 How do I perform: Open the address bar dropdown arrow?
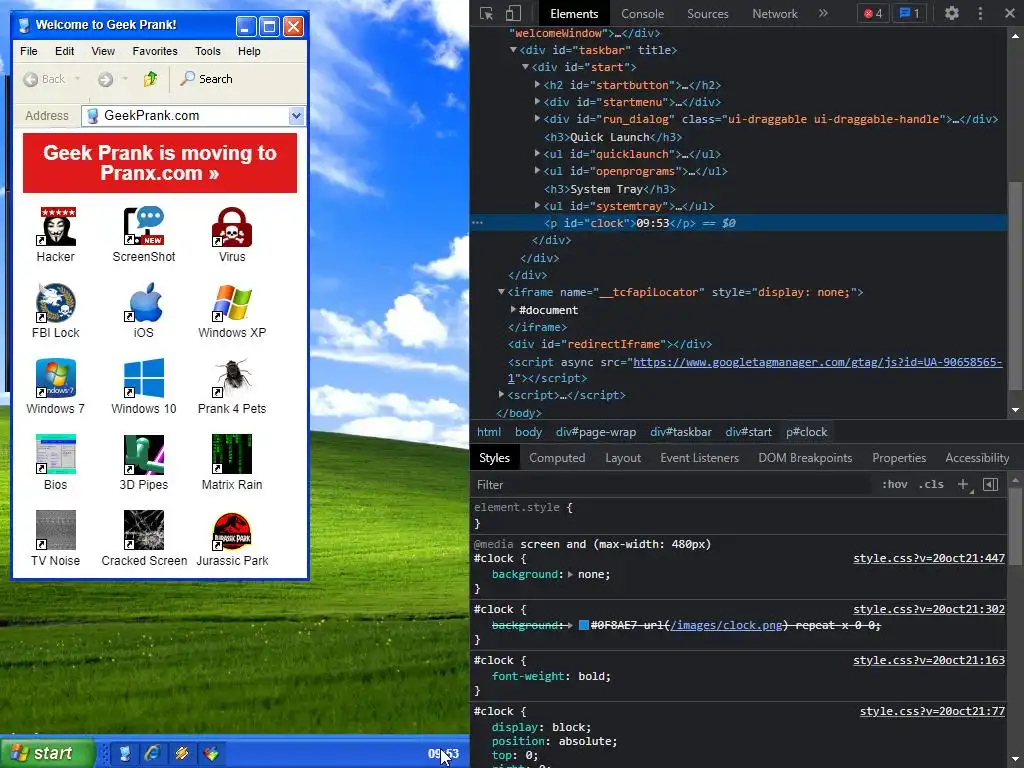tap(296, 116)
